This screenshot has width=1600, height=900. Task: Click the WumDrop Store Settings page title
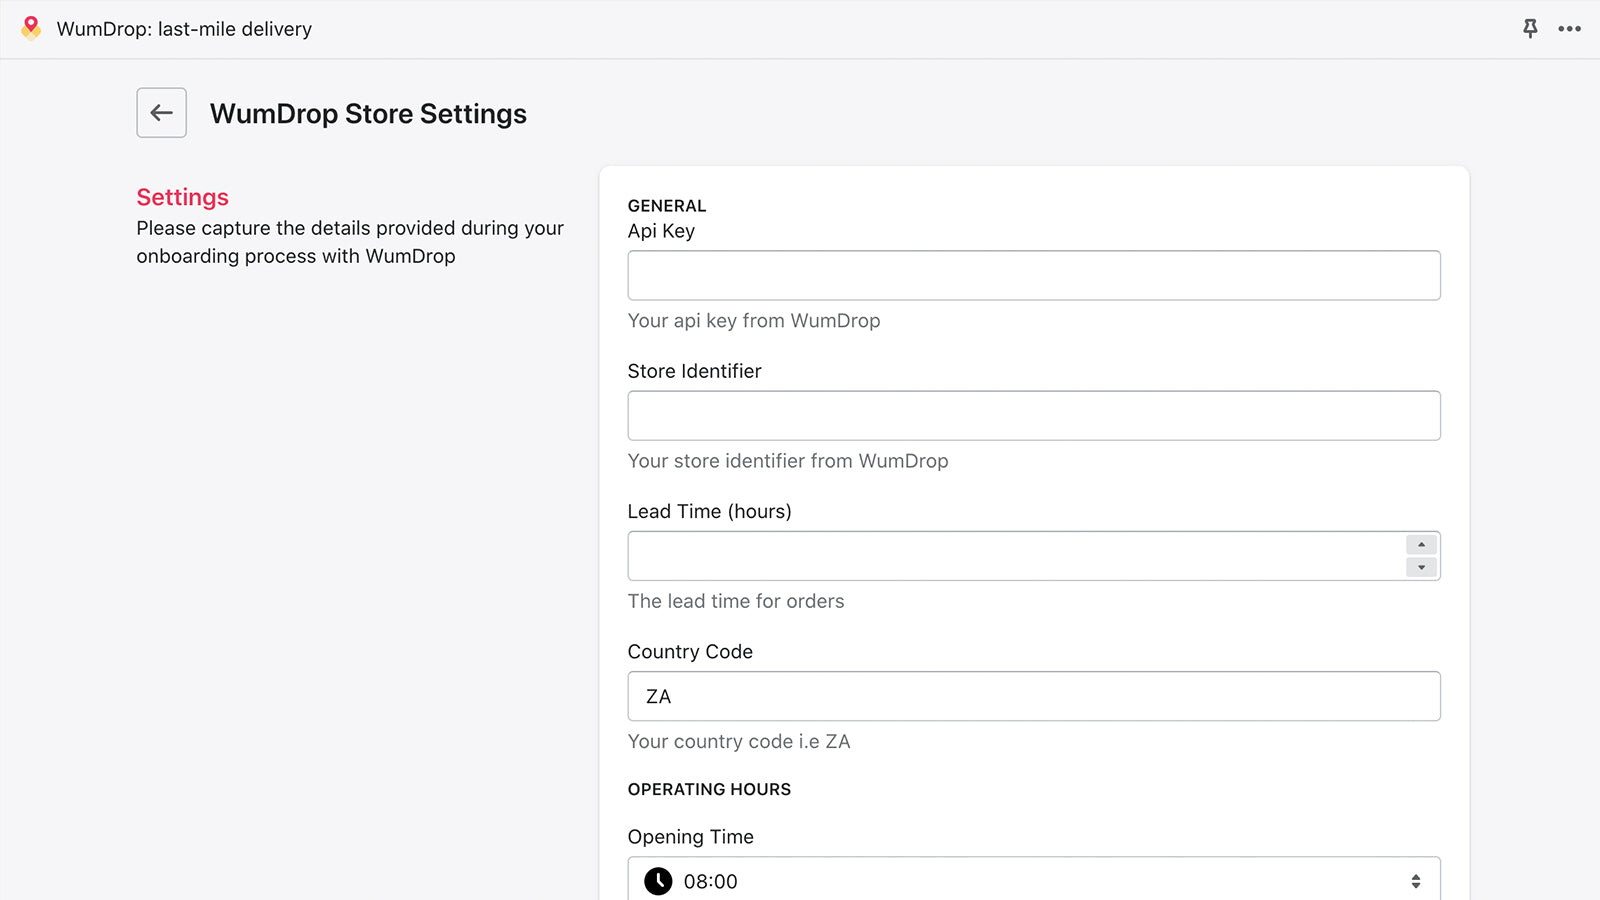368,114
